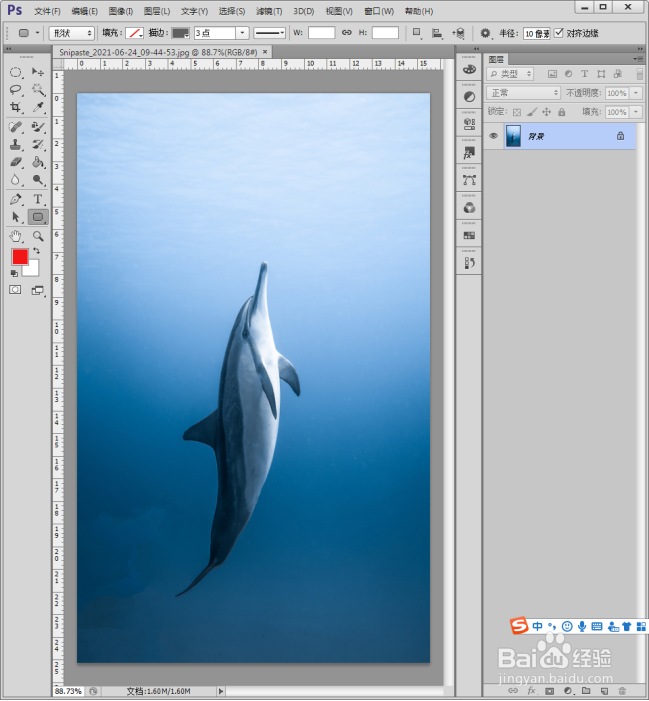Screen dimensions: 649x701
Task: Select the Lasso tool
Action: (16, 90)
